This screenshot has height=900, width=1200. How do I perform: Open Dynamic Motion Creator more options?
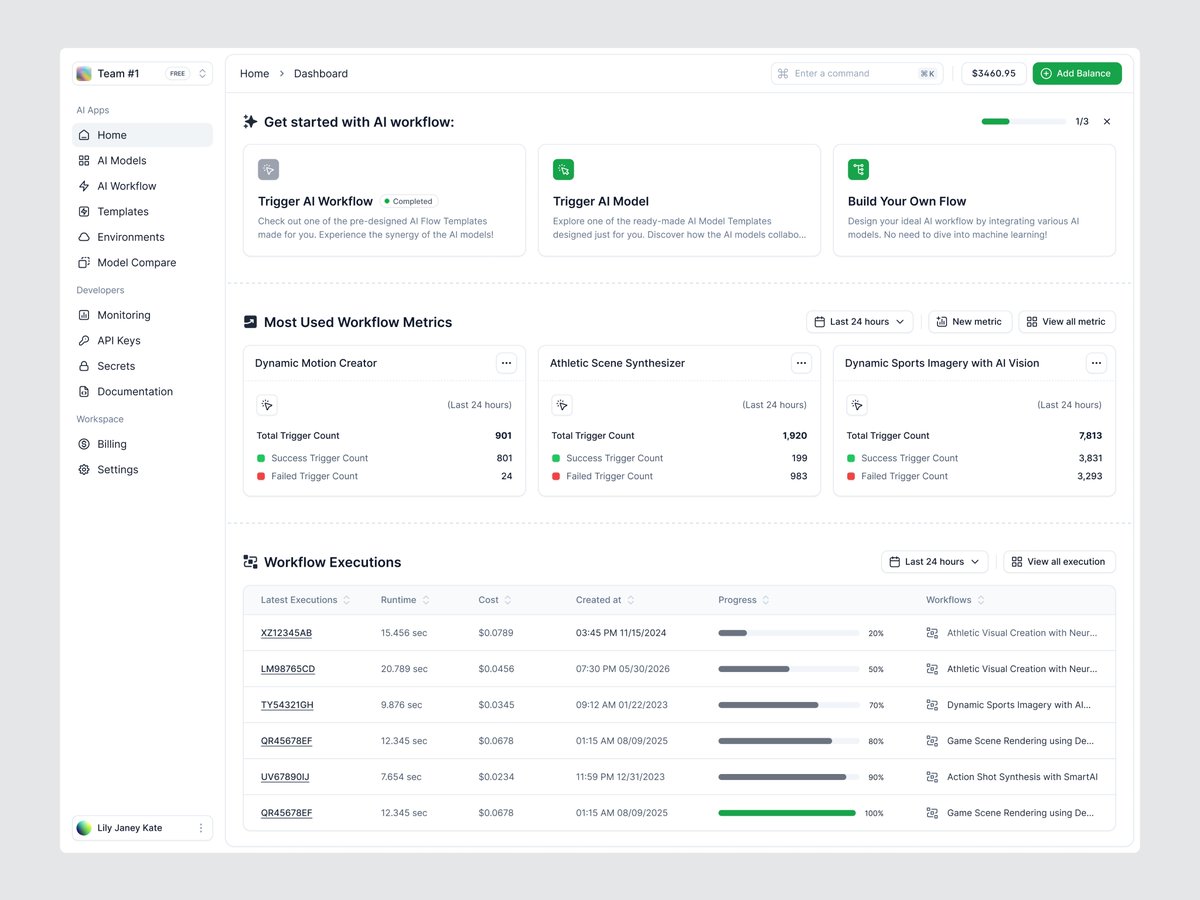click(507, 363)
